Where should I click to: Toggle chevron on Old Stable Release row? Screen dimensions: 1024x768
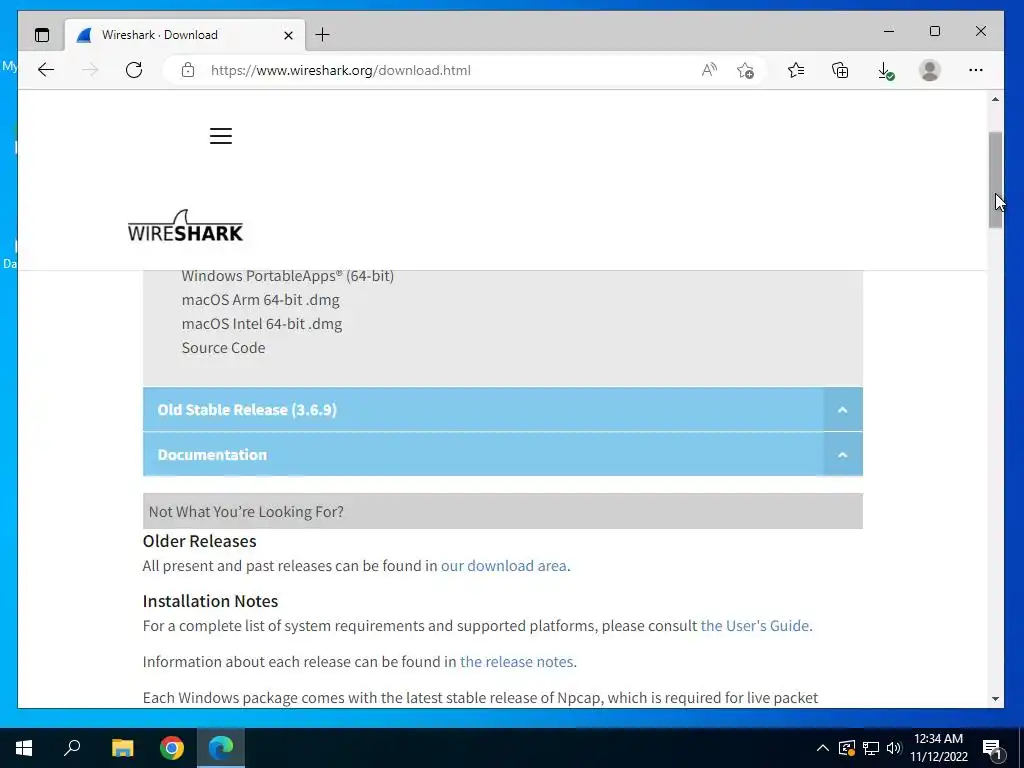tap(842, 409)
